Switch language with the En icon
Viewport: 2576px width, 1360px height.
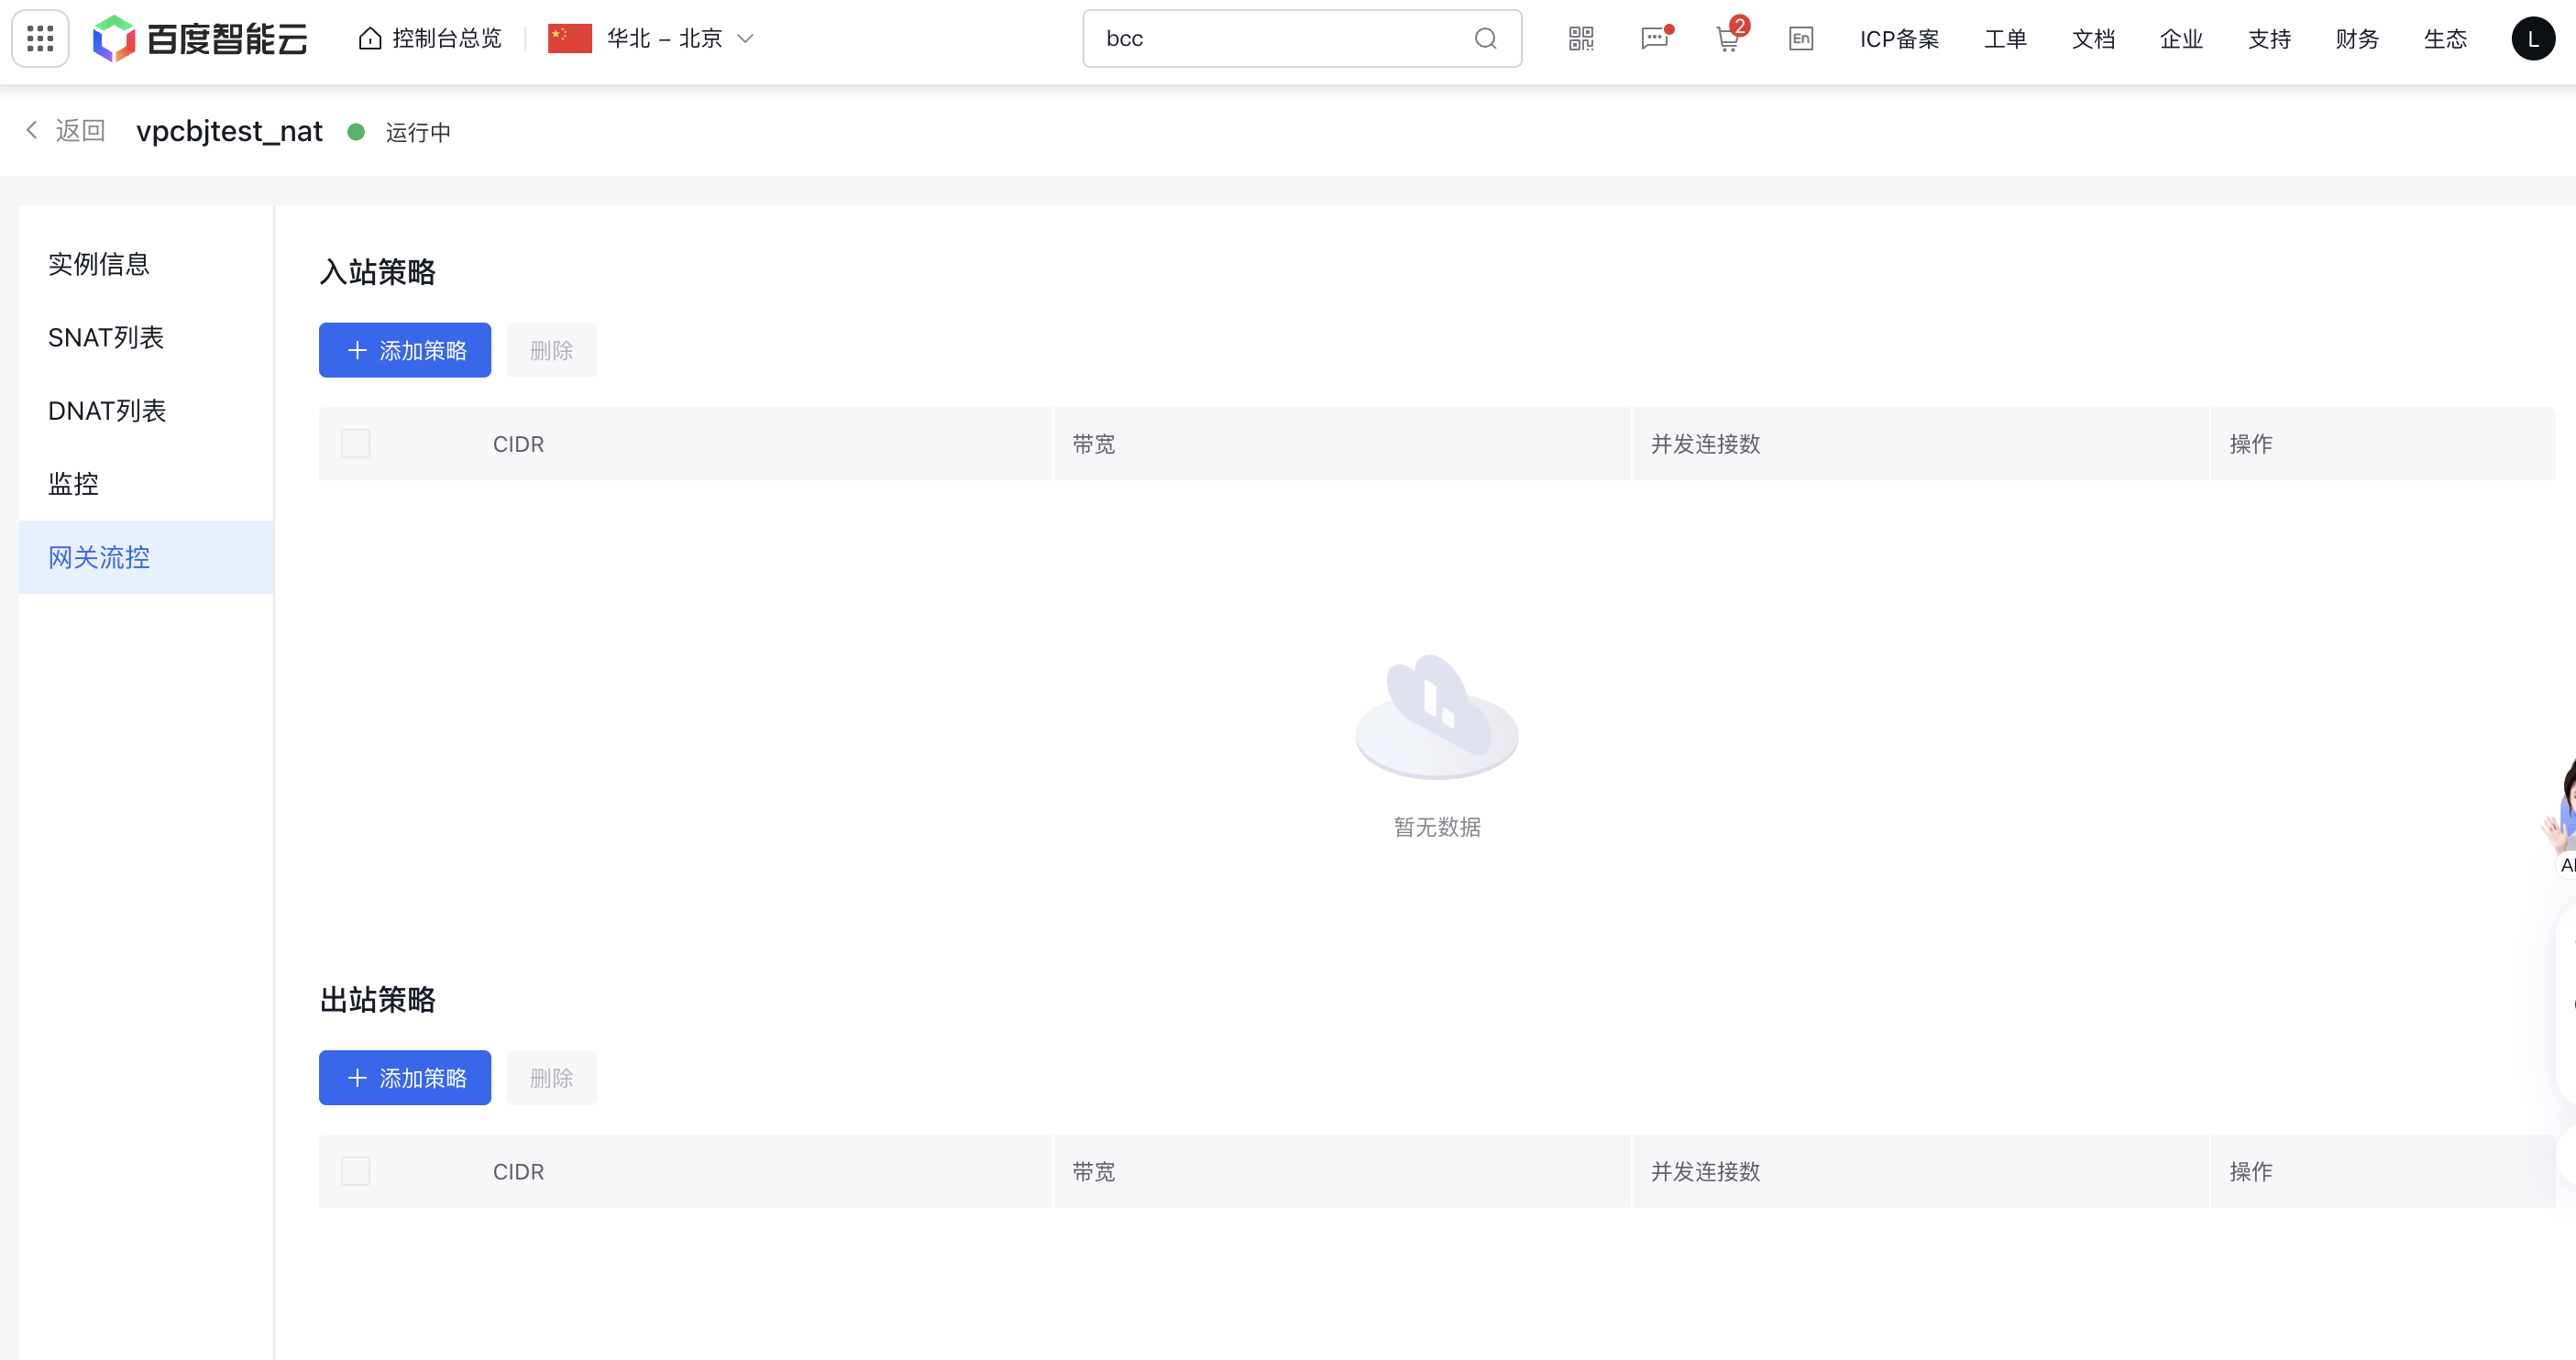[x=1801, y=38]
